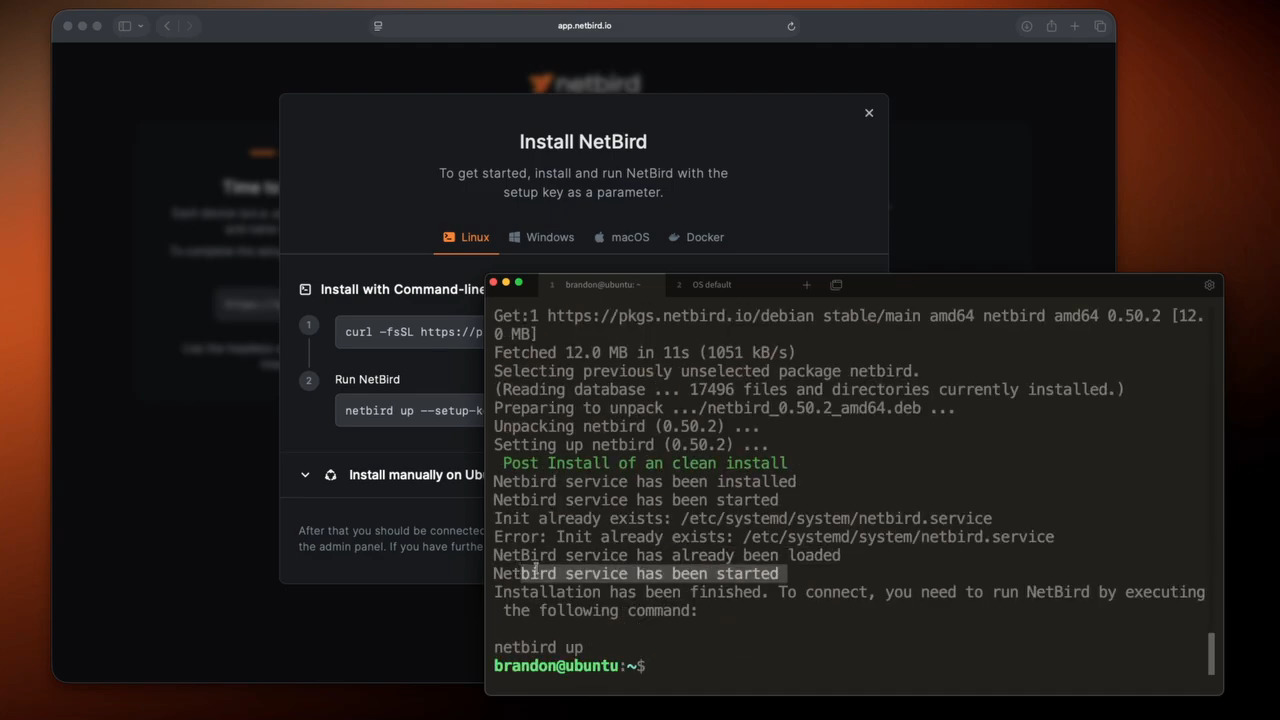Switch to the Windows install tab
This screenshot has width=1280, height=720.
541,237
